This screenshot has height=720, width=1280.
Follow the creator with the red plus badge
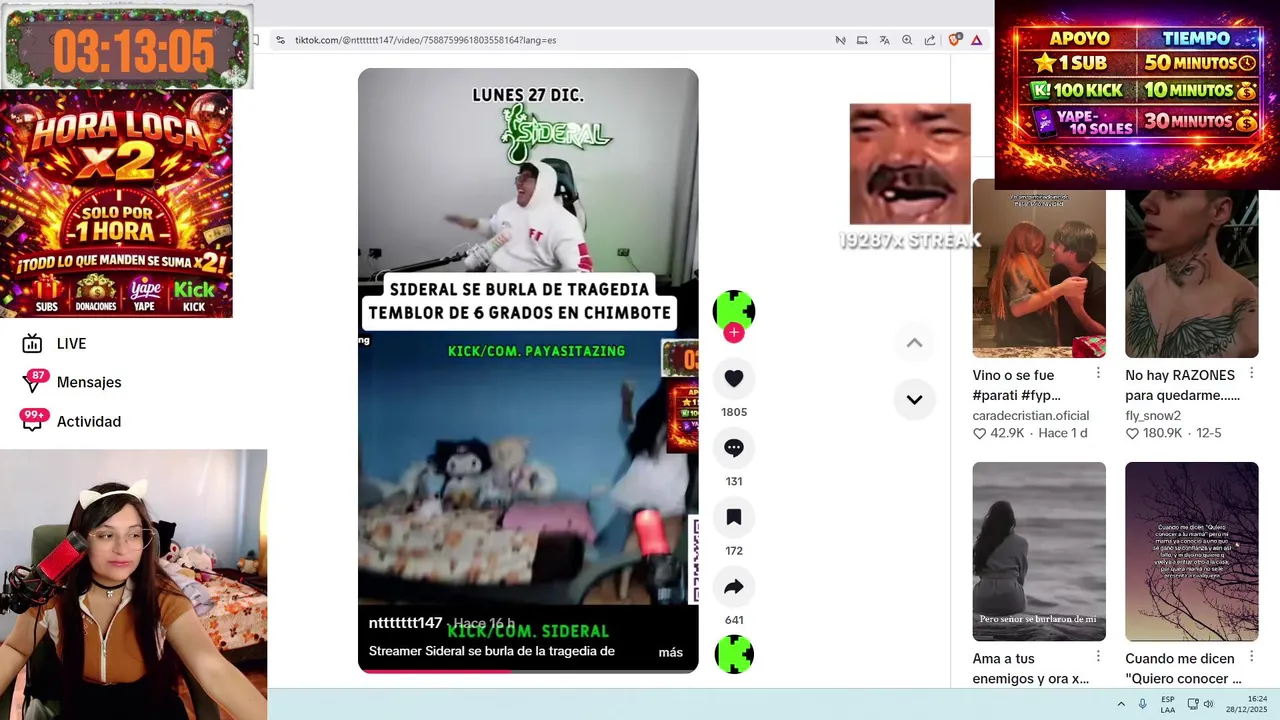734,333
